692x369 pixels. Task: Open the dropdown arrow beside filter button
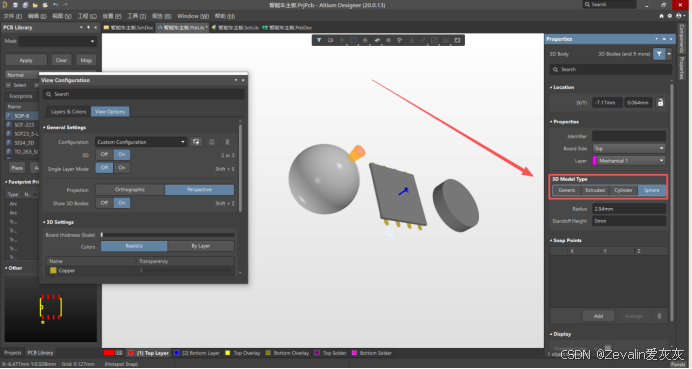point(669,54)
